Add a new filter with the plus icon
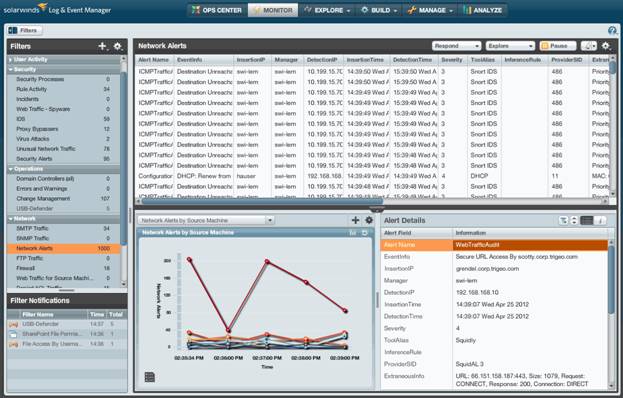Image resolution: width=623 pixels, height=398 pixels. coord(102,46)
